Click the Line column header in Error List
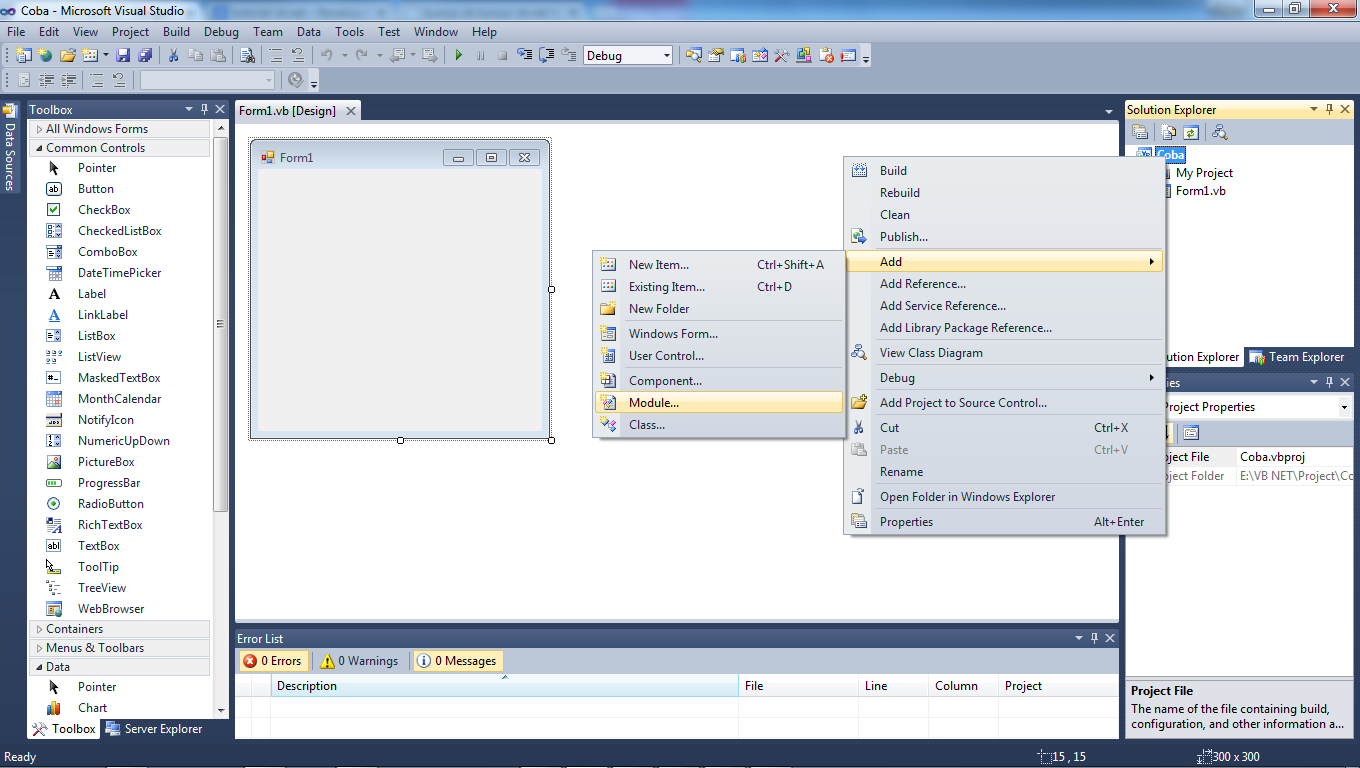This screenshot has height=768, width=1360. [x=892, y=686]
